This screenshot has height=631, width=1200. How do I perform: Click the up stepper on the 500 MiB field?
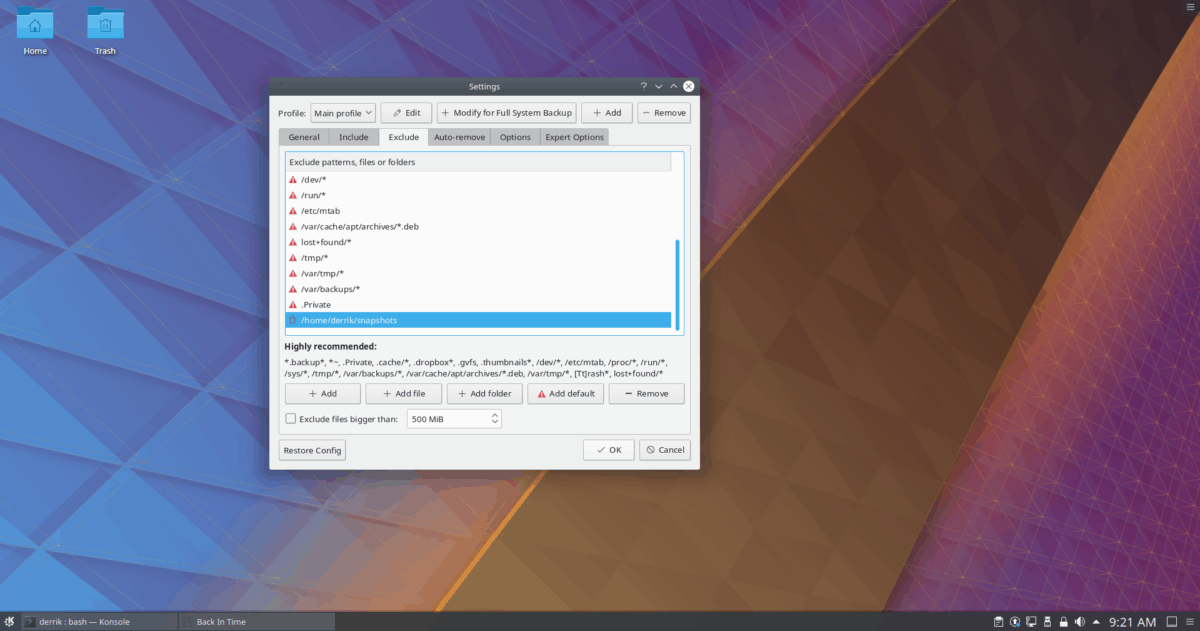point(495,414)
